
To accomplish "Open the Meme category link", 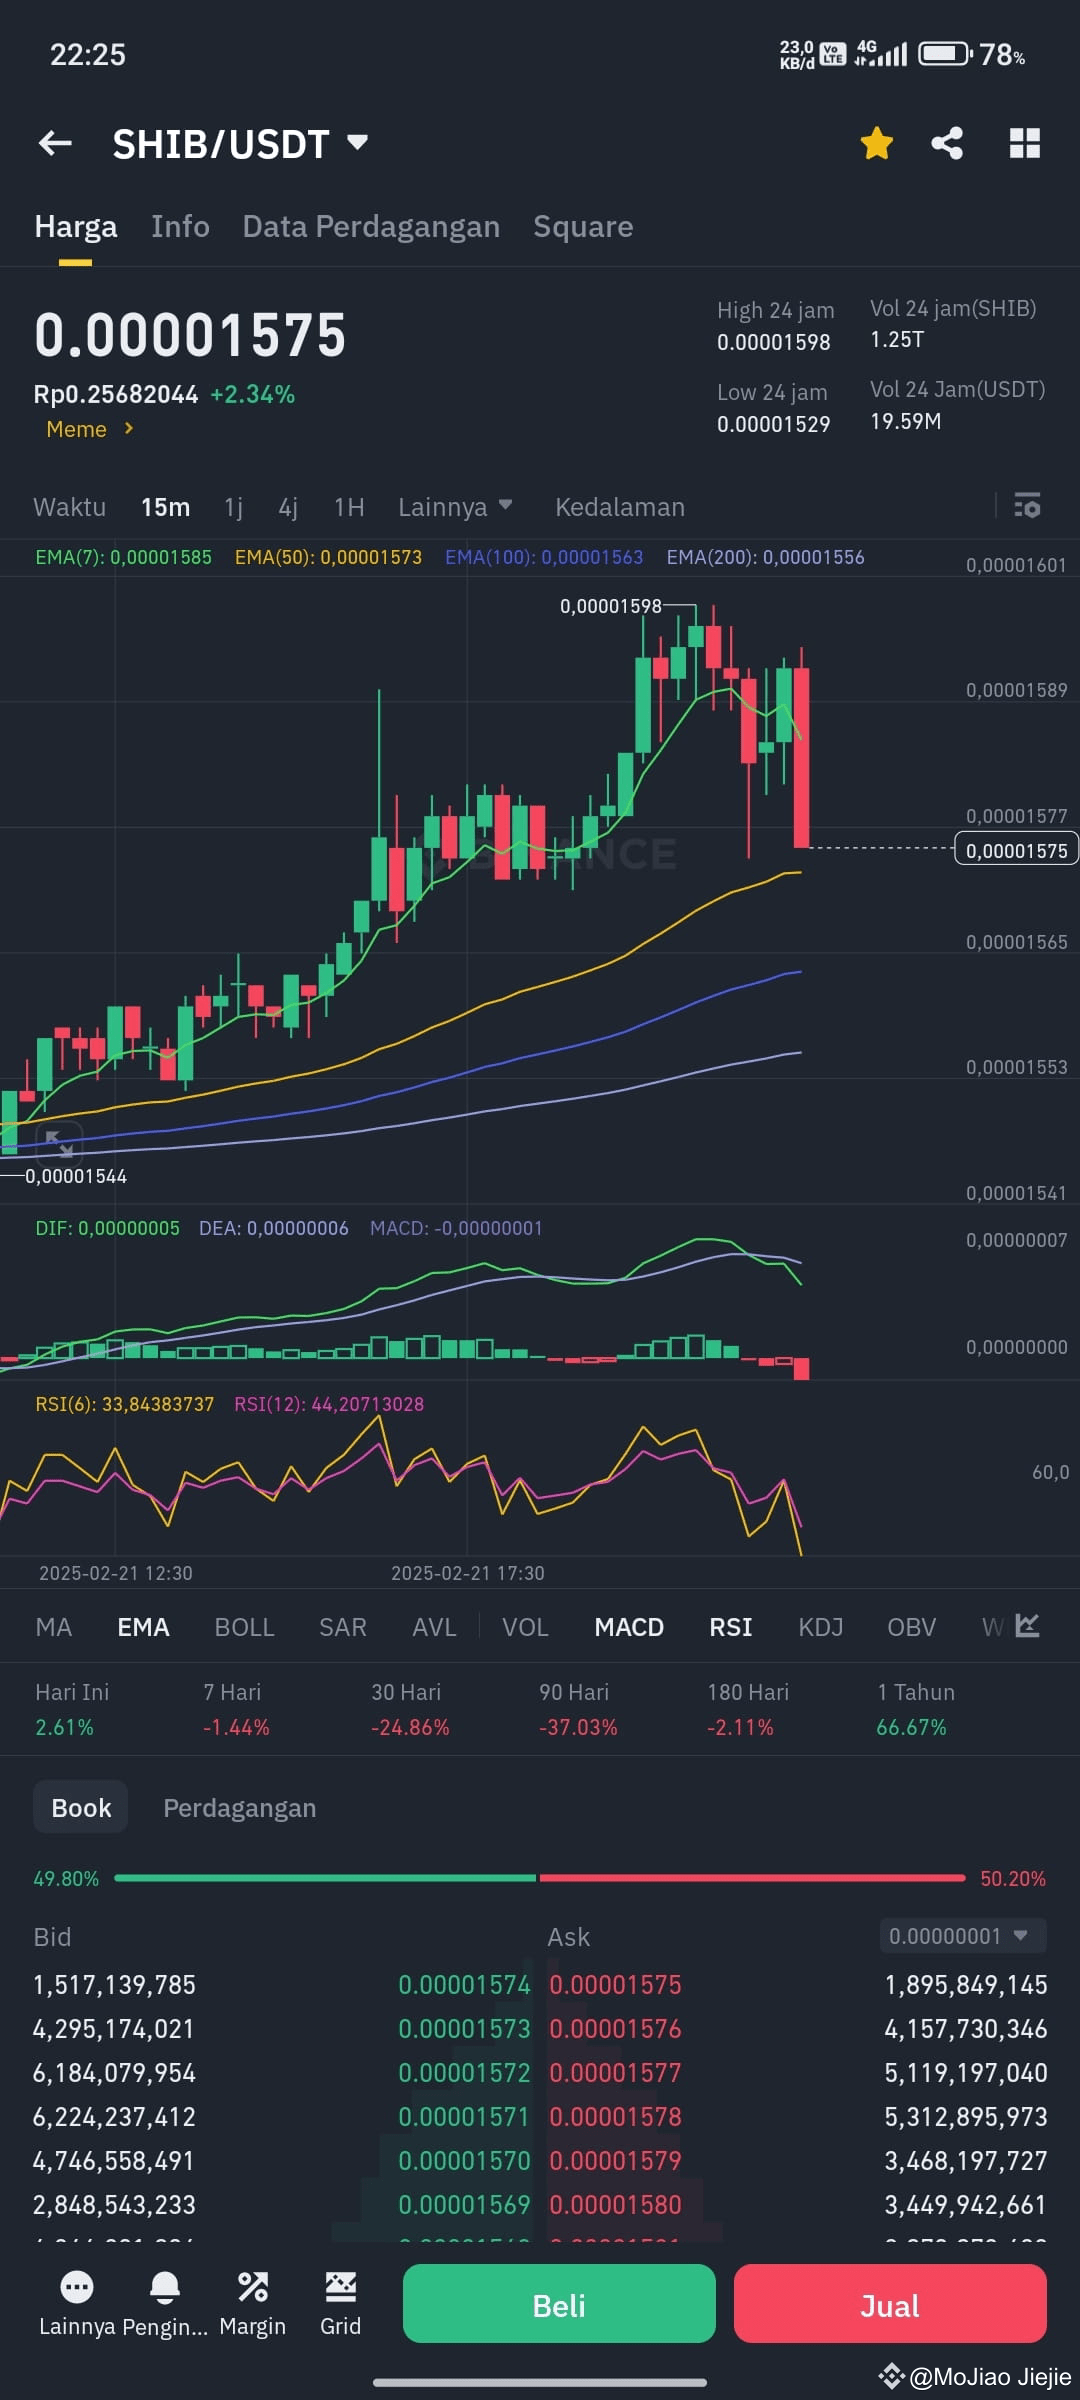I will point(89,429).
